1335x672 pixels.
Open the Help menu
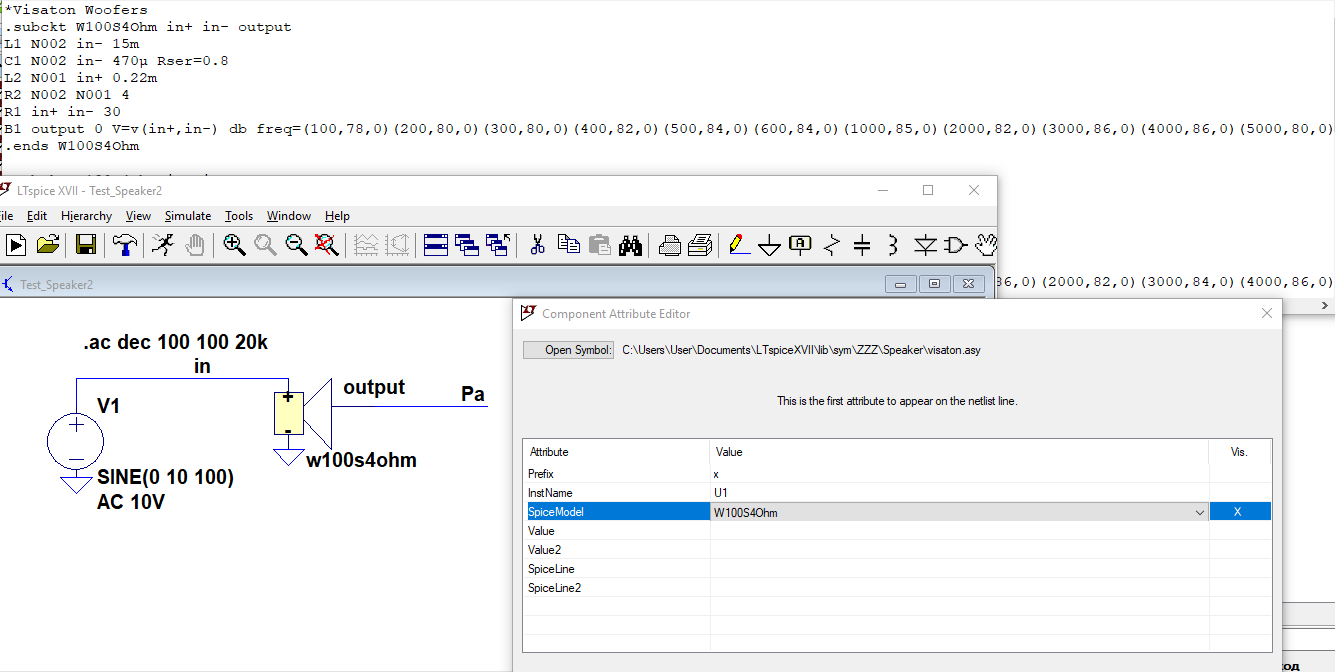pyautogui.click(x=338, y=216)
